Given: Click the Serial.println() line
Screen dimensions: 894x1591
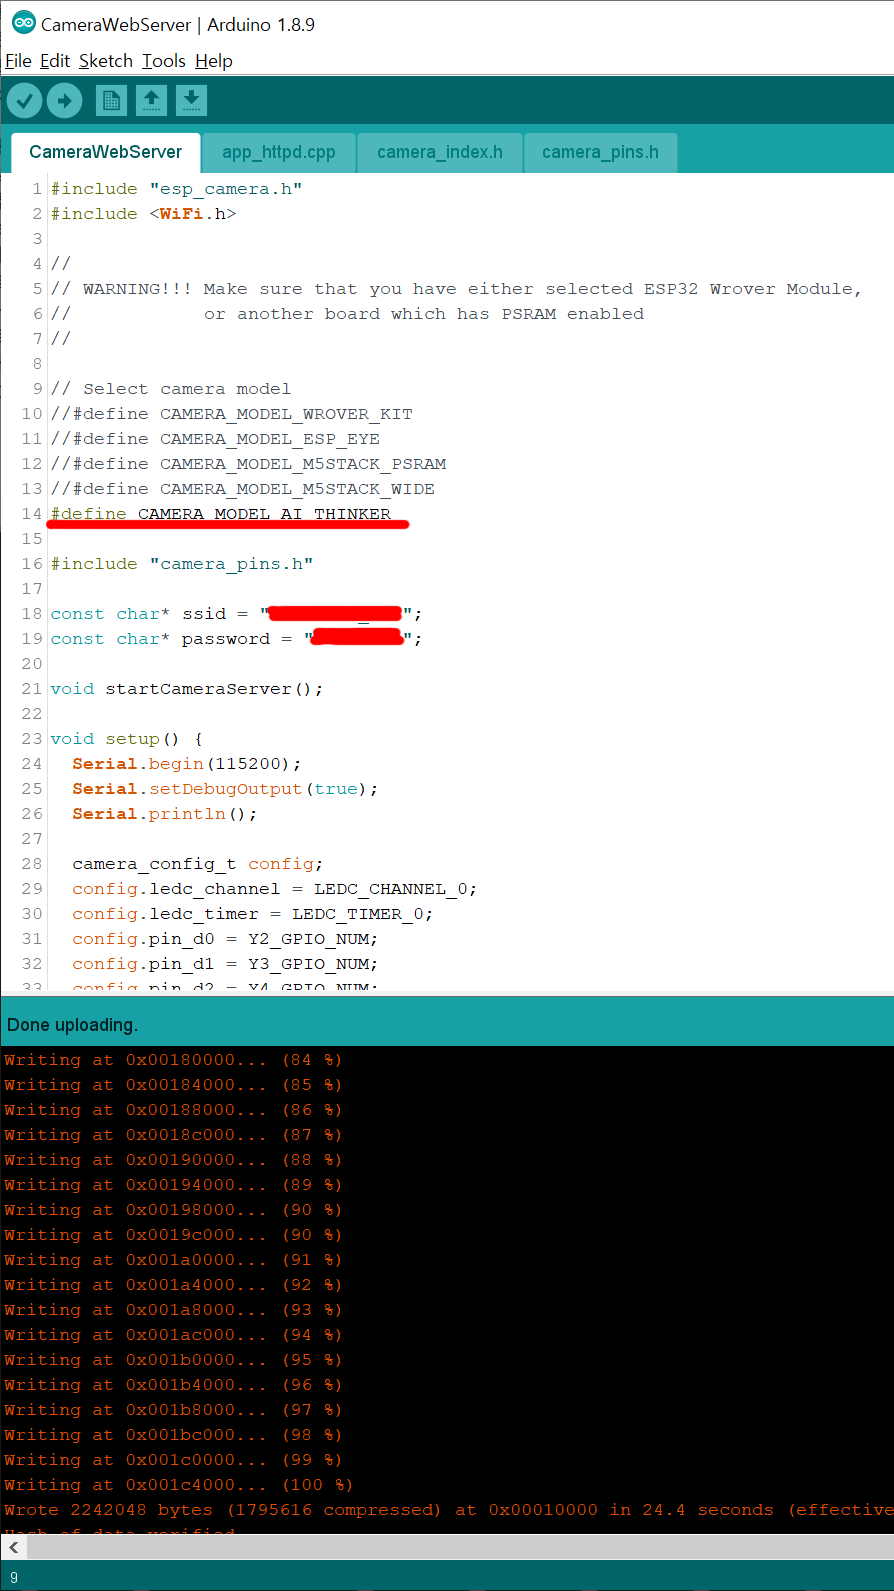Looking at the screenshot, I should point(164,814).
